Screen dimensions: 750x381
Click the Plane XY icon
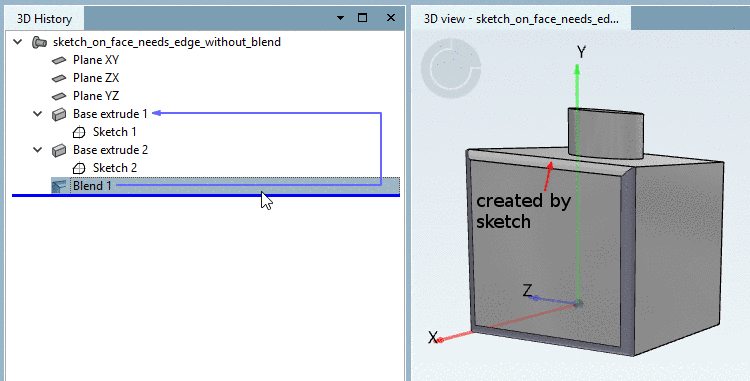pyautogui.click(x=59, y=60)
